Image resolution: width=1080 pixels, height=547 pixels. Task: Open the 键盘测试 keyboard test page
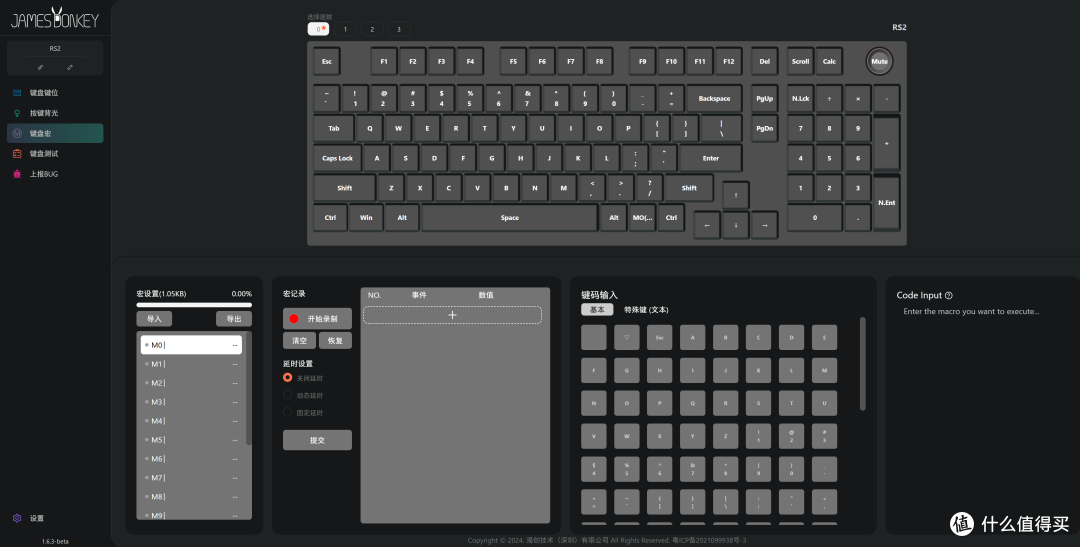55,154
